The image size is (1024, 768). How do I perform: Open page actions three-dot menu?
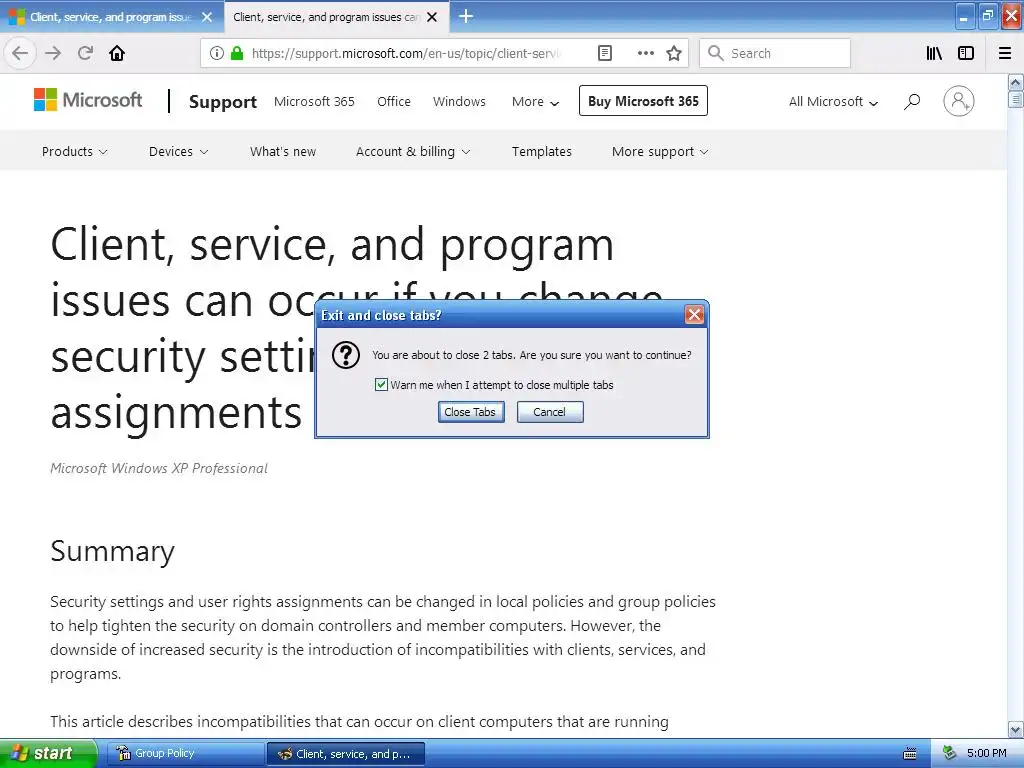pyautogui.click(x=645, y=53)
